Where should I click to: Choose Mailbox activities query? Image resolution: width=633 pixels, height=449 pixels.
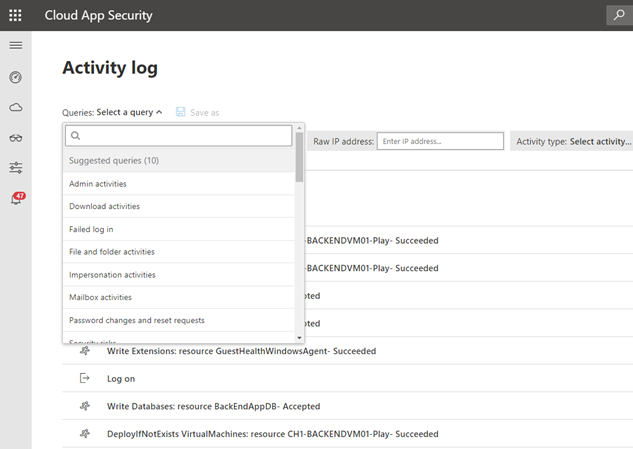click(x=100, y=297)
